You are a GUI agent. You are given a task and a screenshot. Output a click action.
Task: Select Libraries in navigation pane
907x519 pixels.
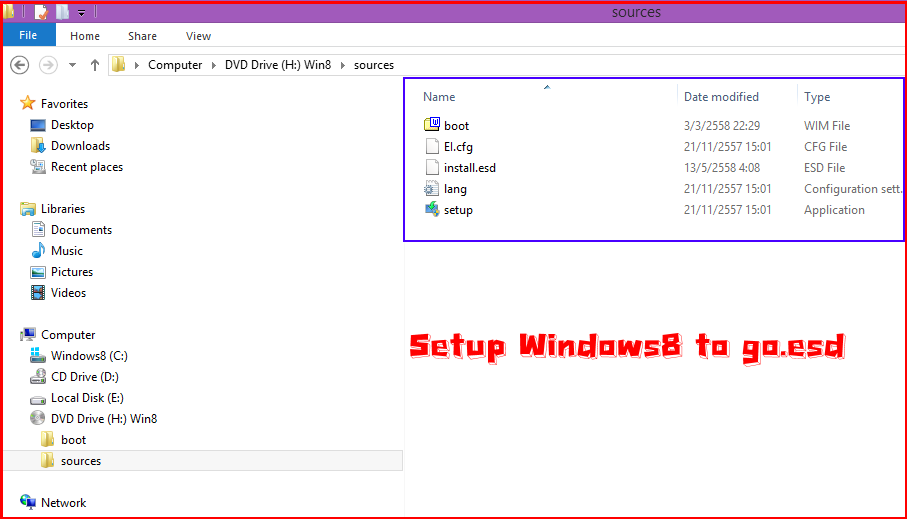[x=63, y=209]
